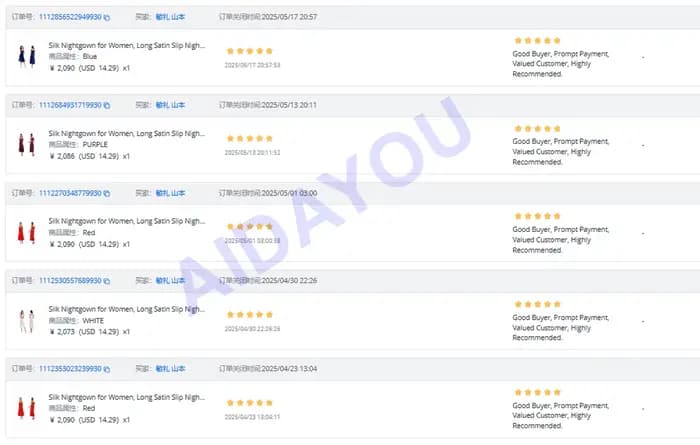The width and height of the screenshot is (700, 445).
Task: Open order link 1112353023239930
Action: point(71,369)
